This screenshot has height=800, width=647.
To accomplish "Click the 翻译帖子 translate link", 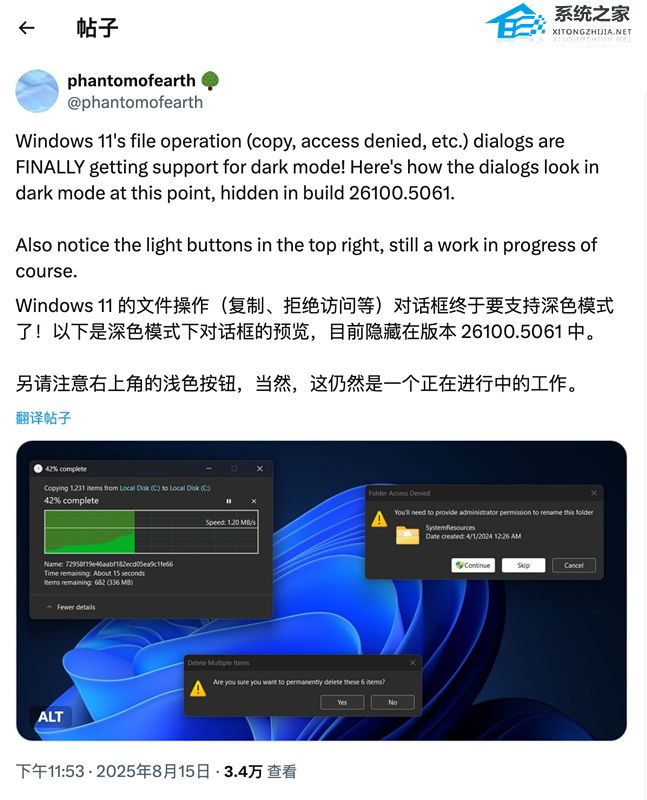I will 43,418.
